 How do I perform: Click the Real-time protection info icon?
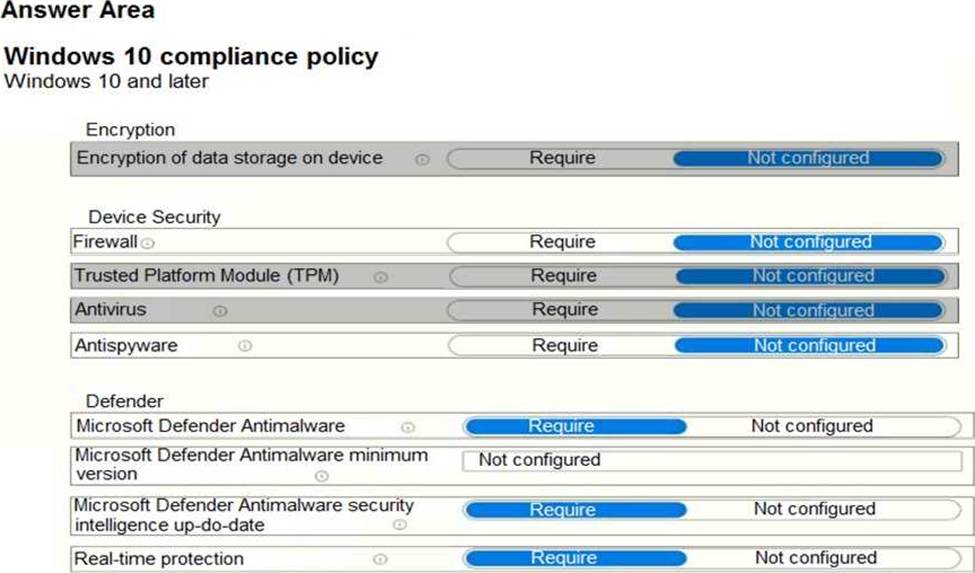pos(379,559)
